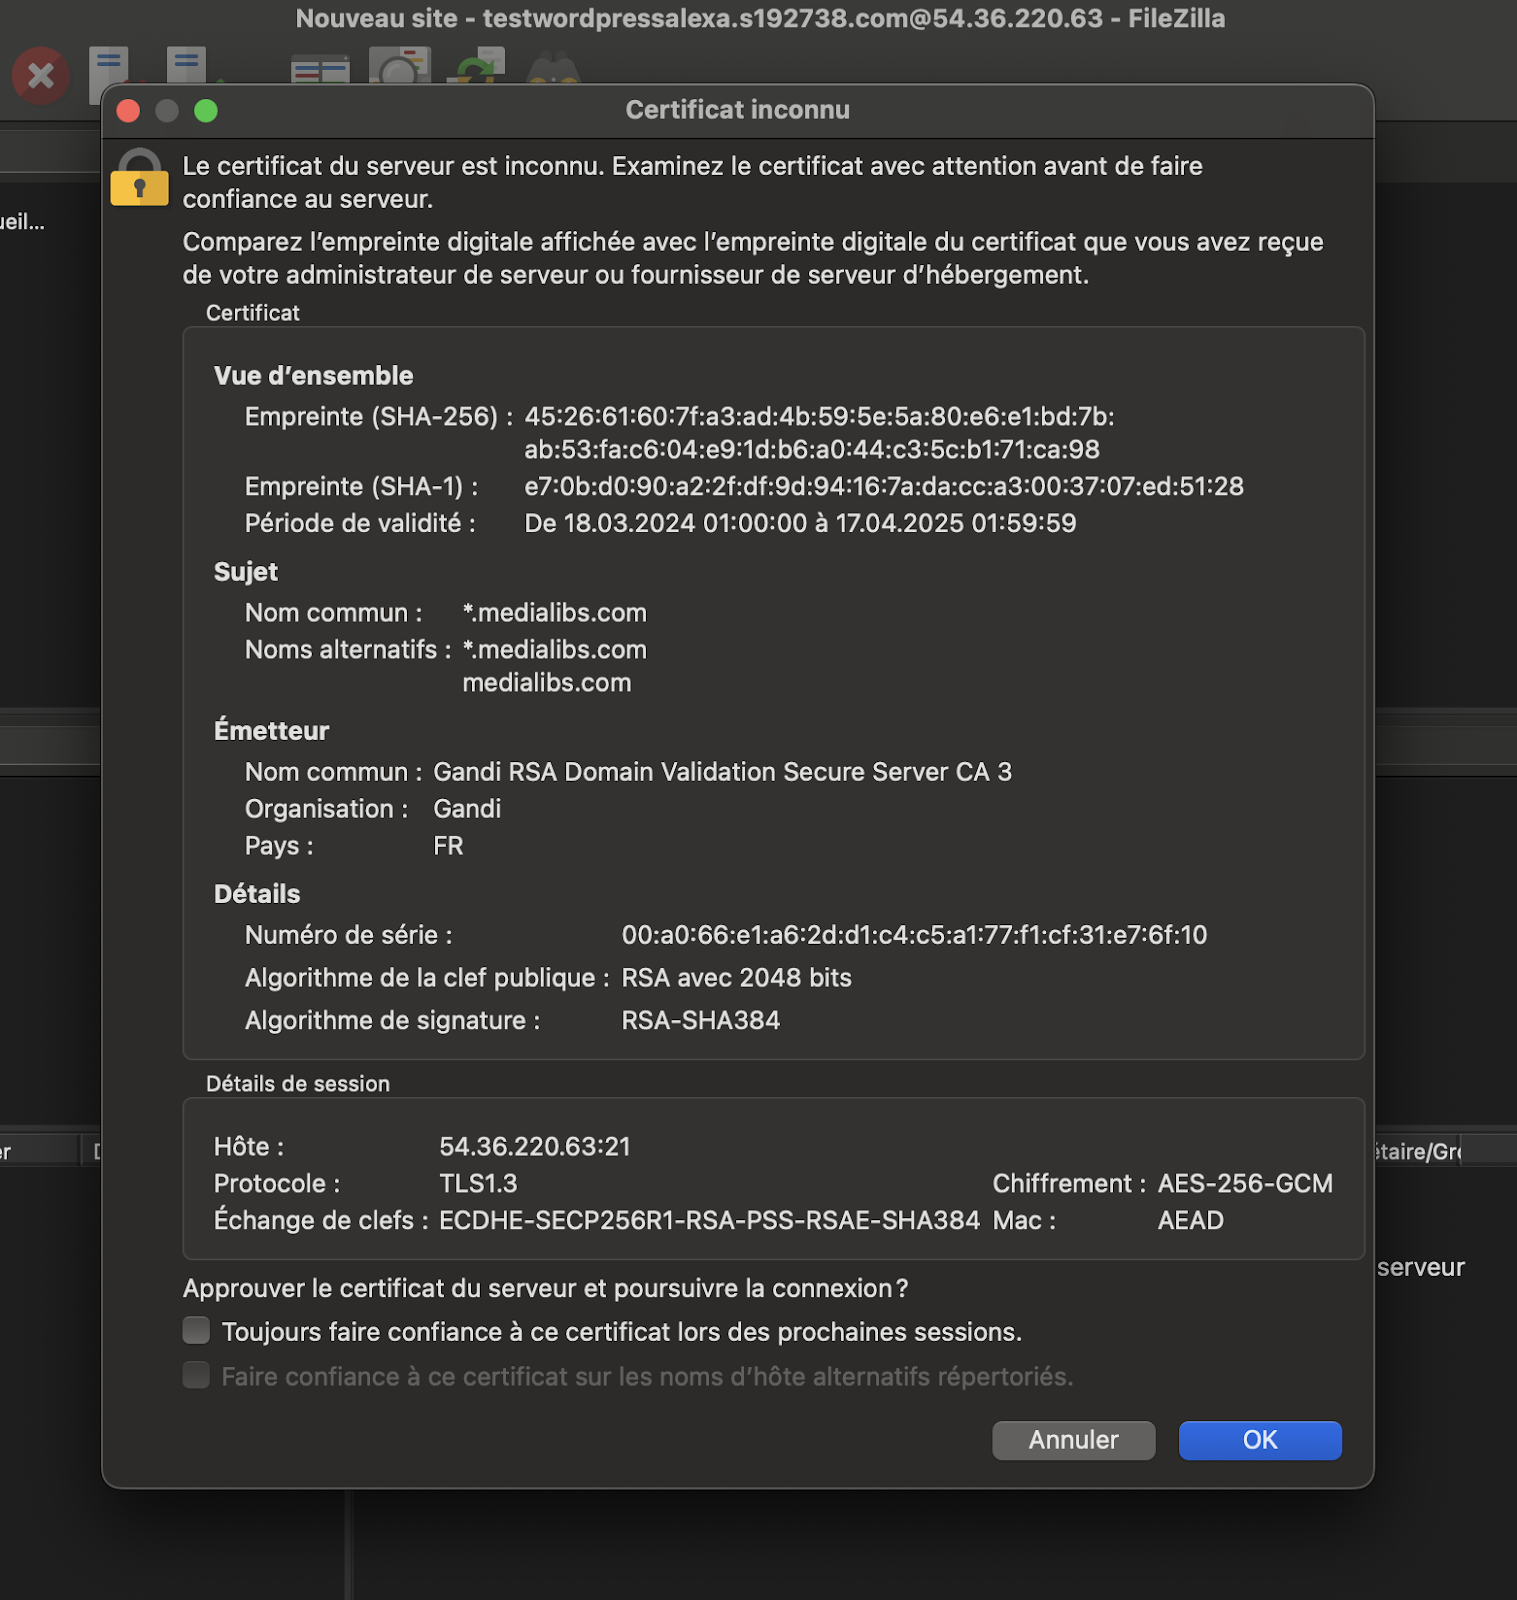Click the green zoom button of the dialog
The width and height of the screenshot is (1517, 1600).
pyautogui.click(x=206, y=110)
